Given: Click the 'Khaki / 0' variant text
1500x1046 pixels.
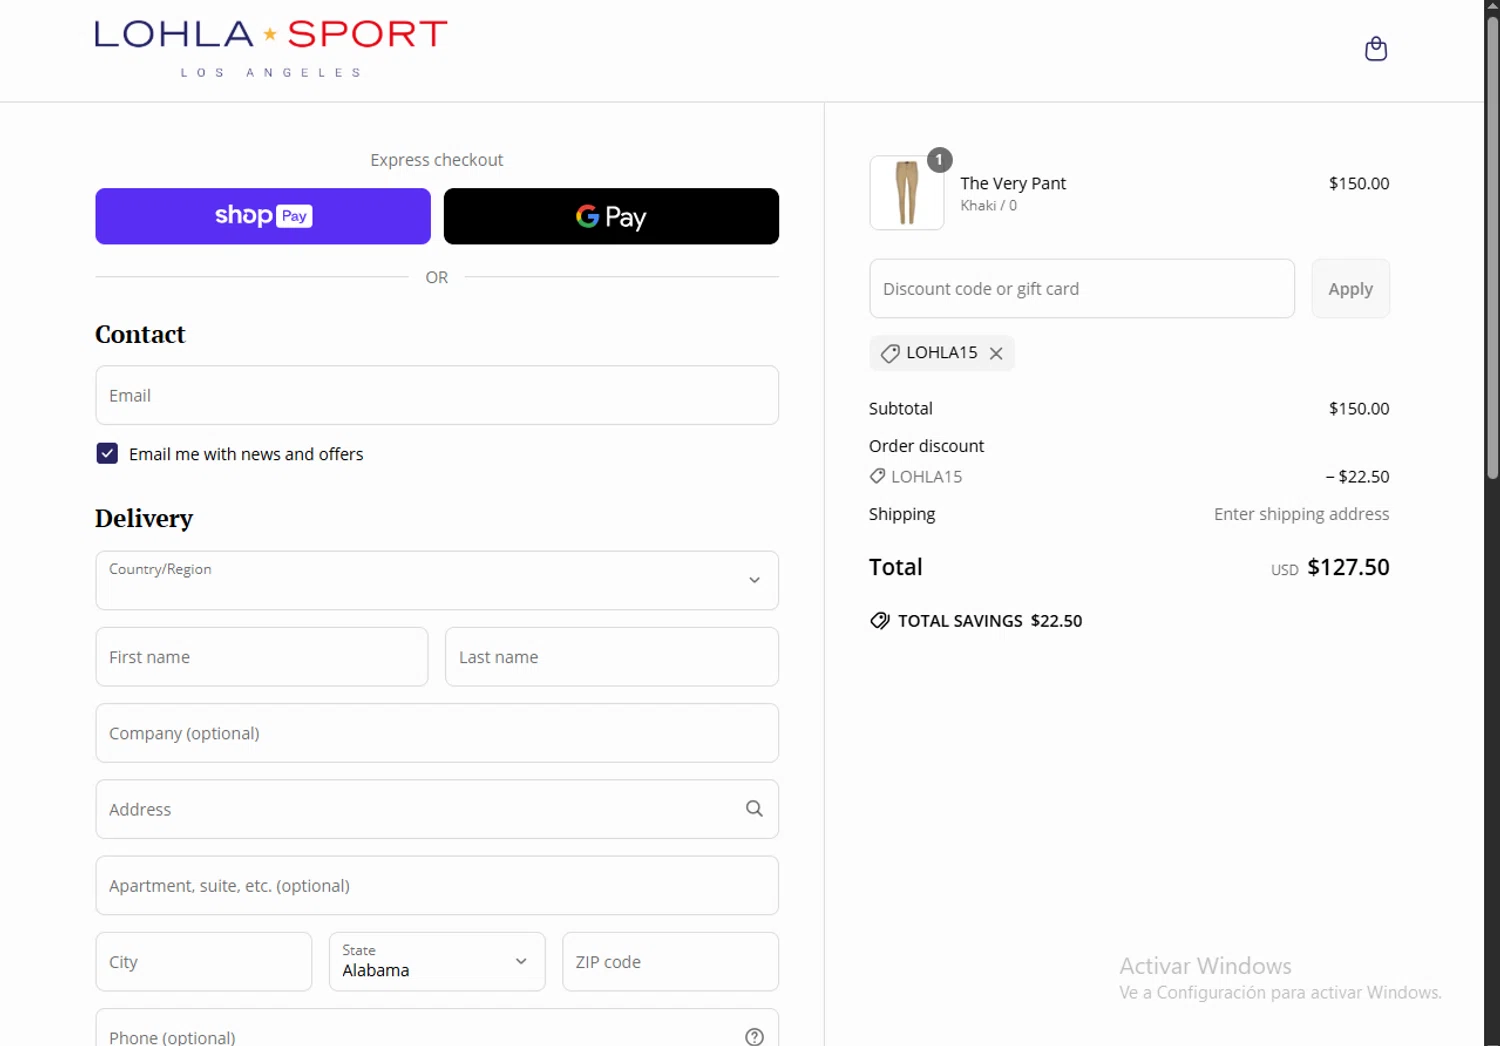Looking at the screenshot, I should [988, 206].
